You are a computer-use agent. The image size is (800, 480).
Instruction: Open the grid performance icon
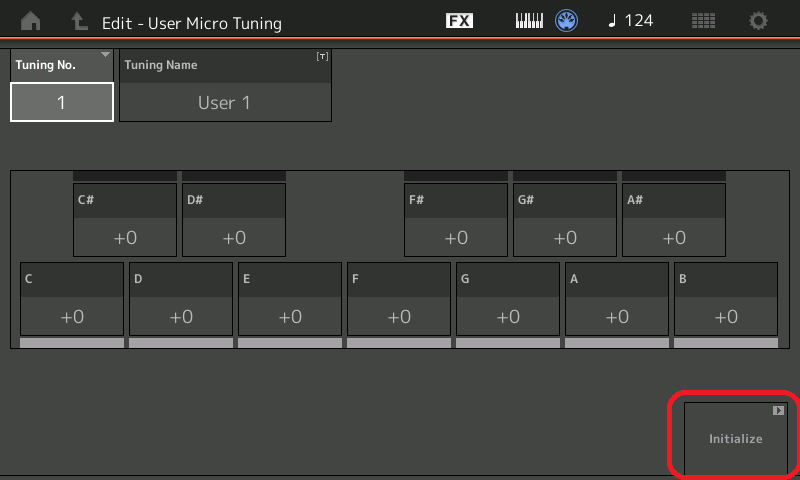[x=704, y=21]
